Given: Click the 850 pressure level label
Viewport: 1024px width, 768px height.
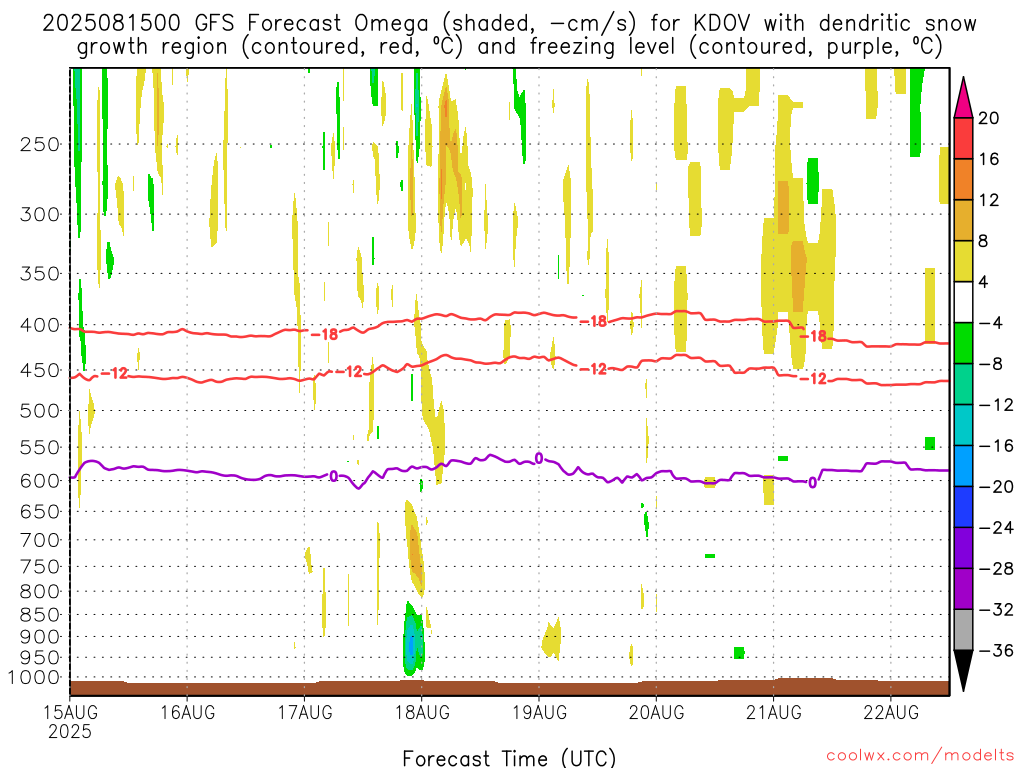Looking at the screenshot, I should (x=40, y=615).
